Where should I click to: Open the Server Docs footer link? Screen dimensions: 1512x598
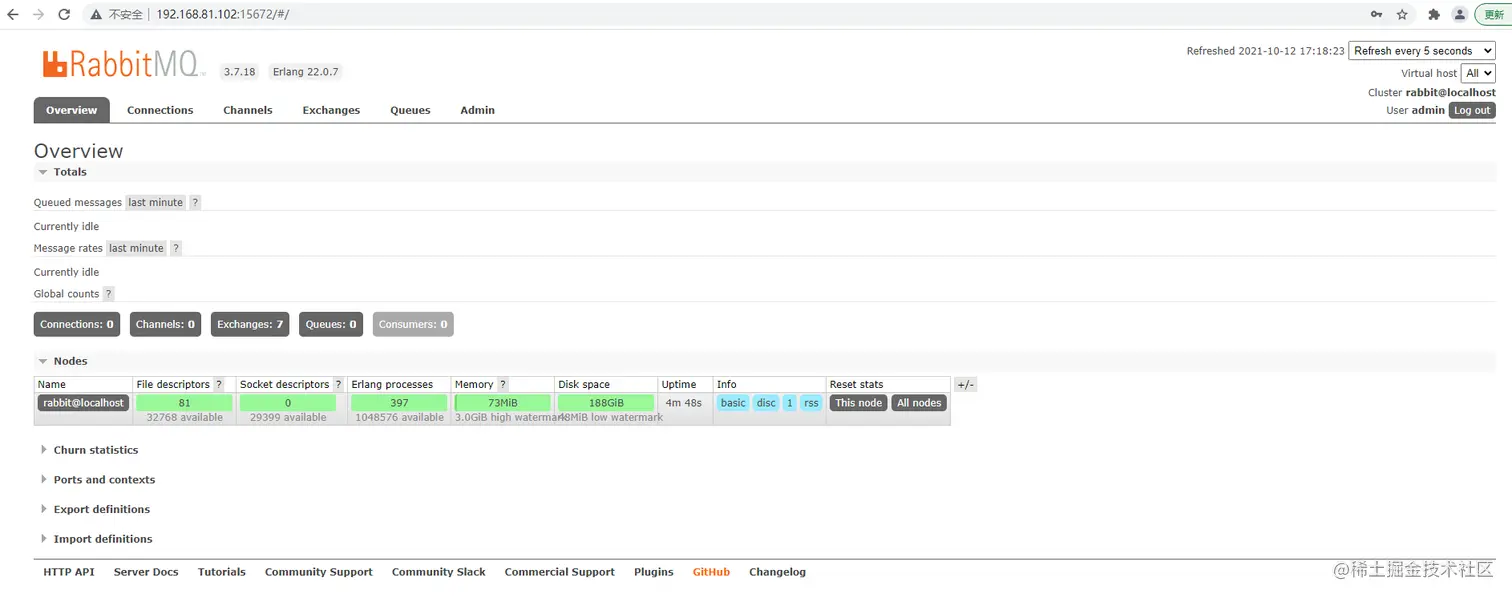point(146,572)
